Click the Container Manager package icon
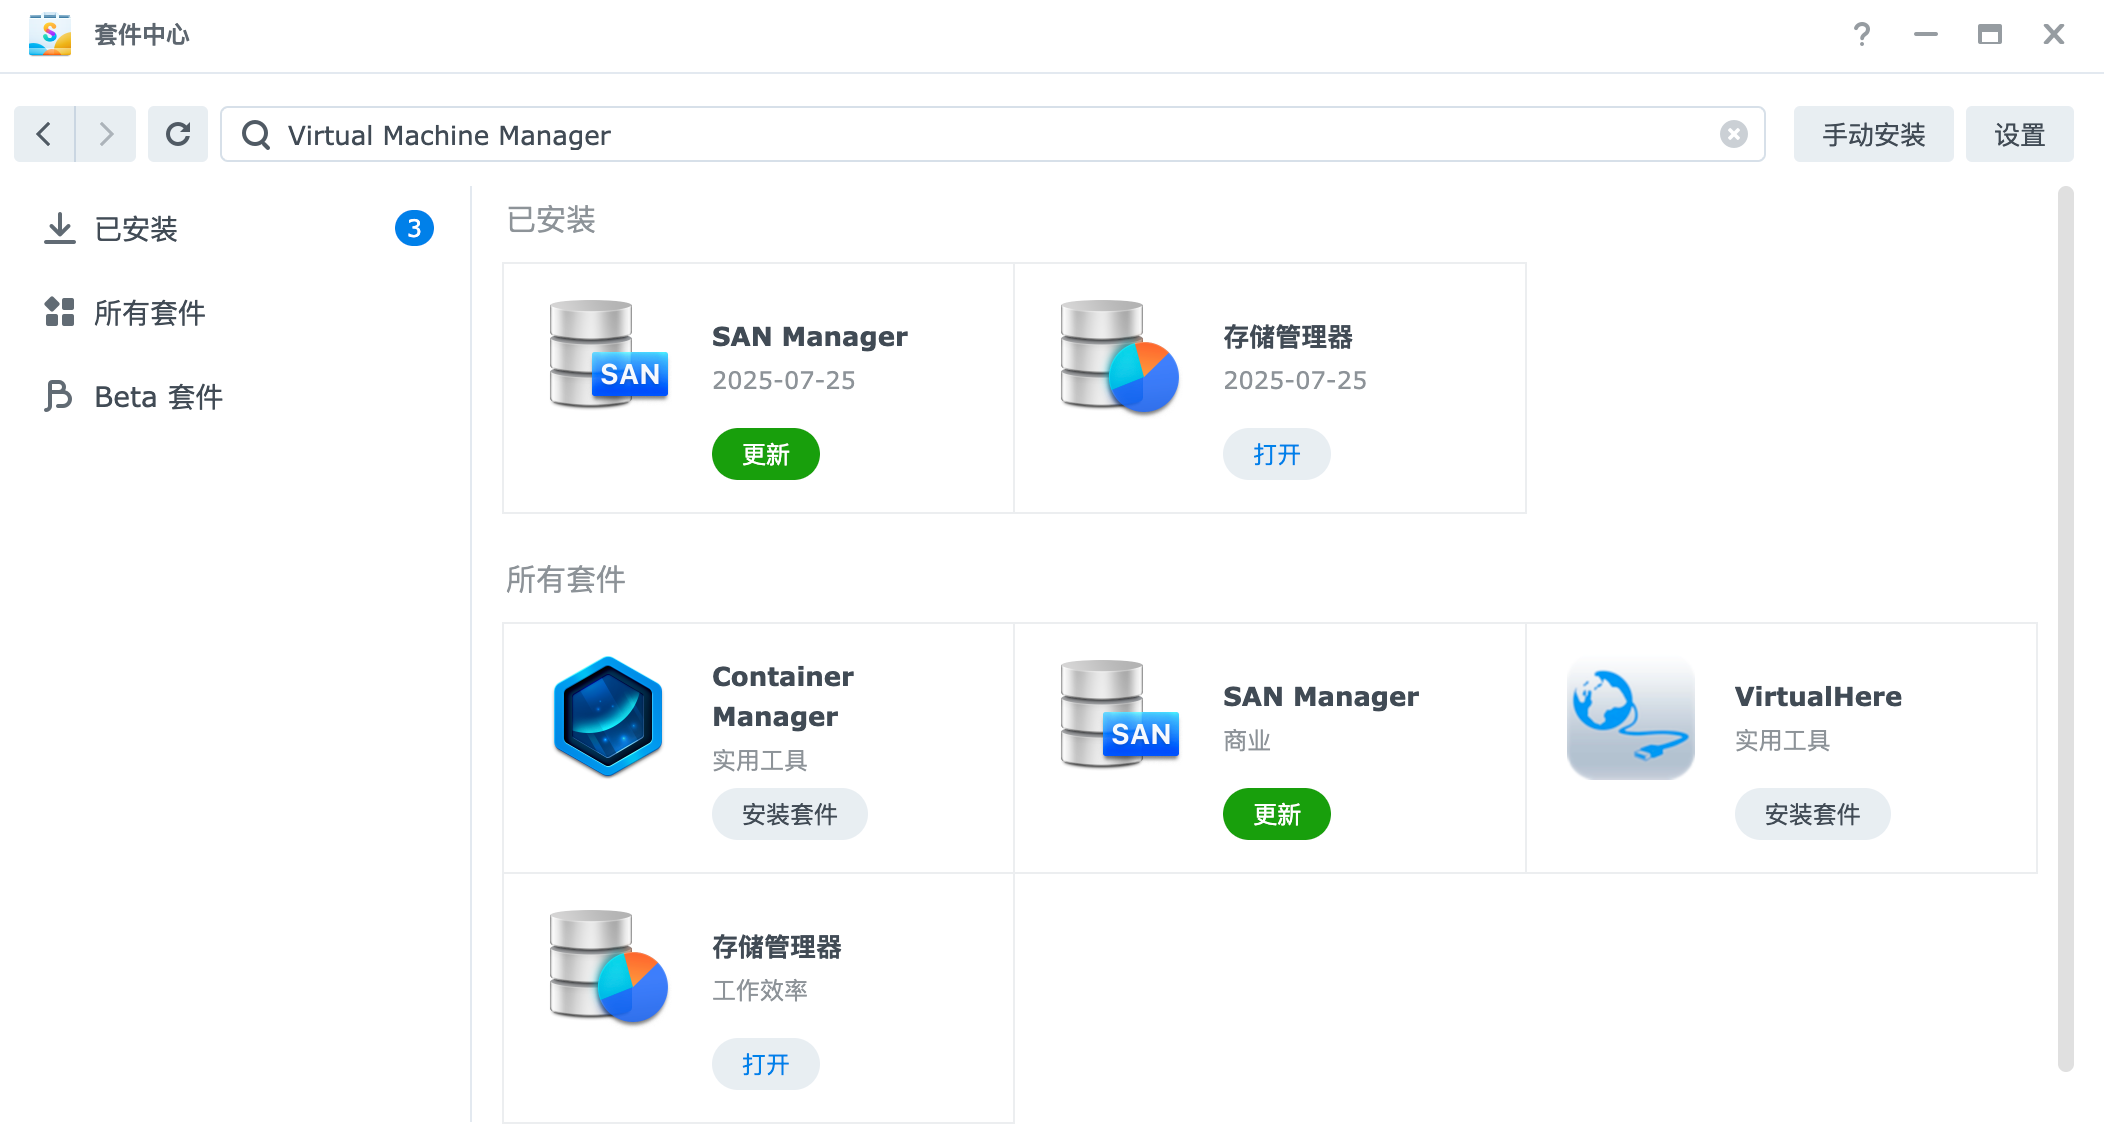The height and width of the screenshot is (1146, 2104). (x=607, y=717)
